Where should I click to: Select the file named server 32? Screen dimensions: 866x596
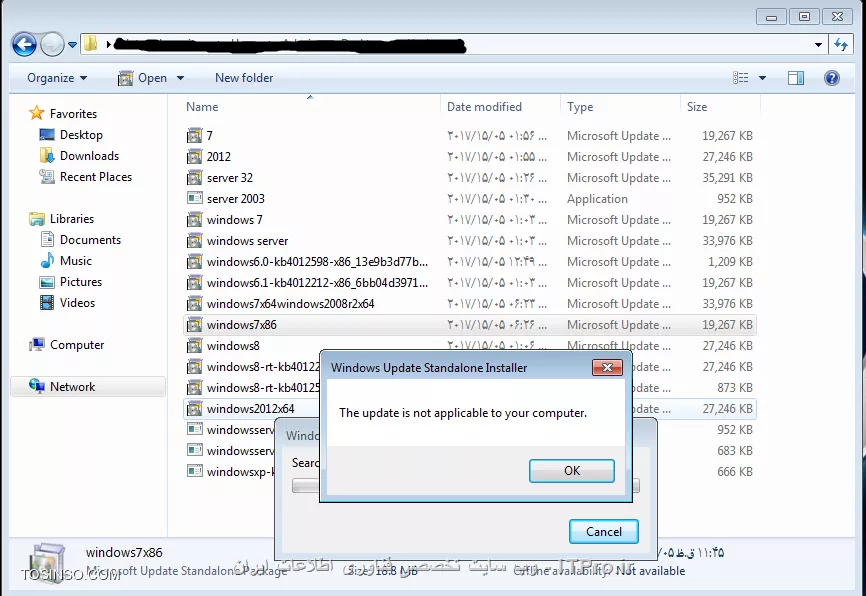point(230,177)
